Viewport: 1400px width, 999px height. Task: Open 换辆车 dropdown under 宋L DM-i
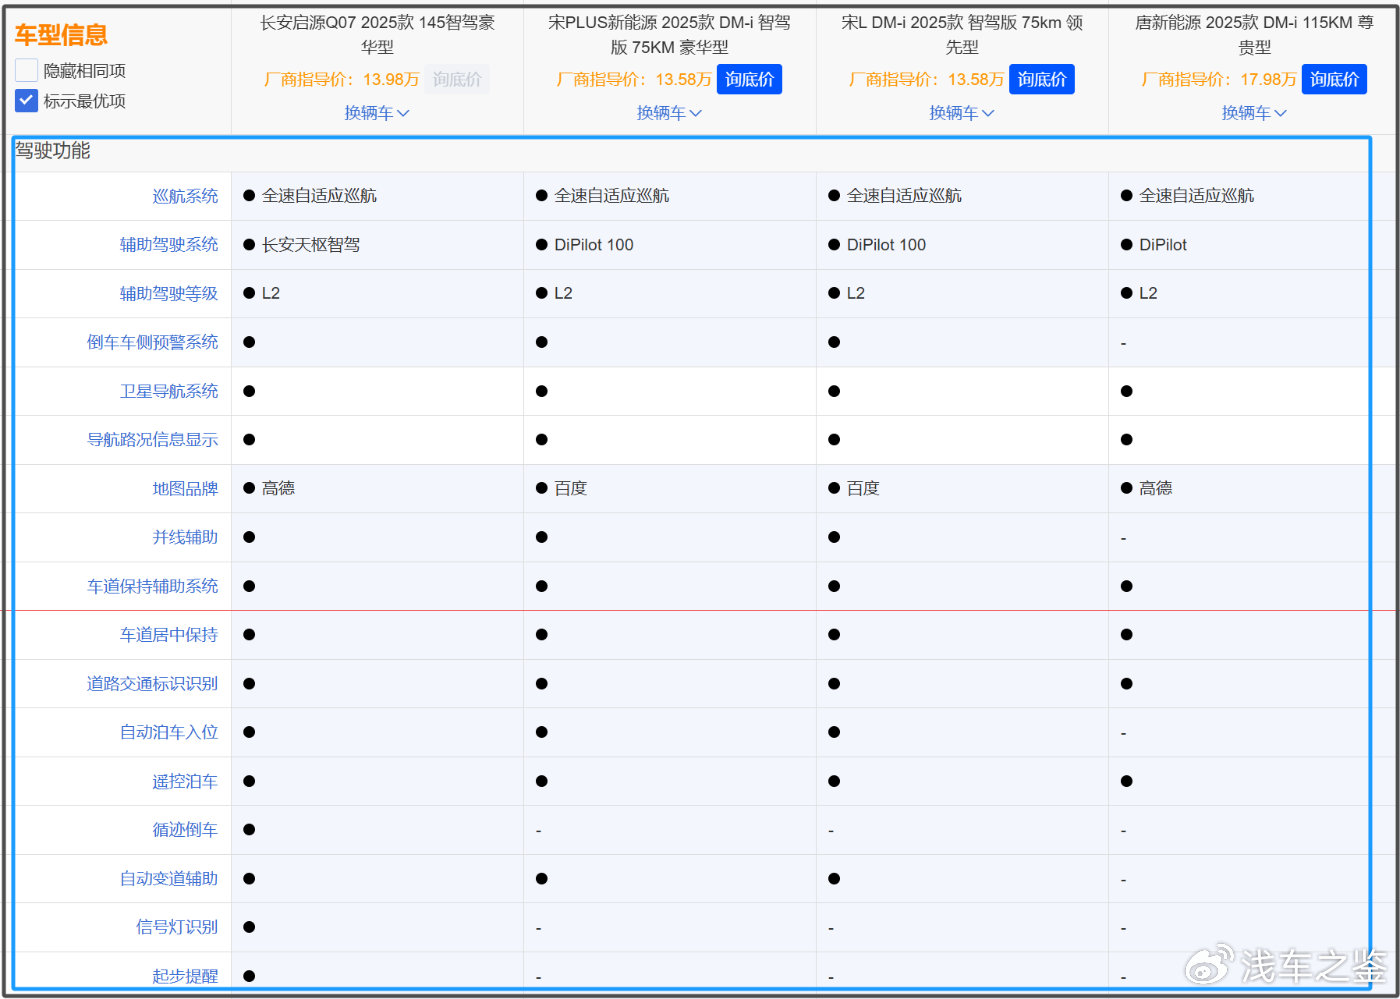click(962, 113)
